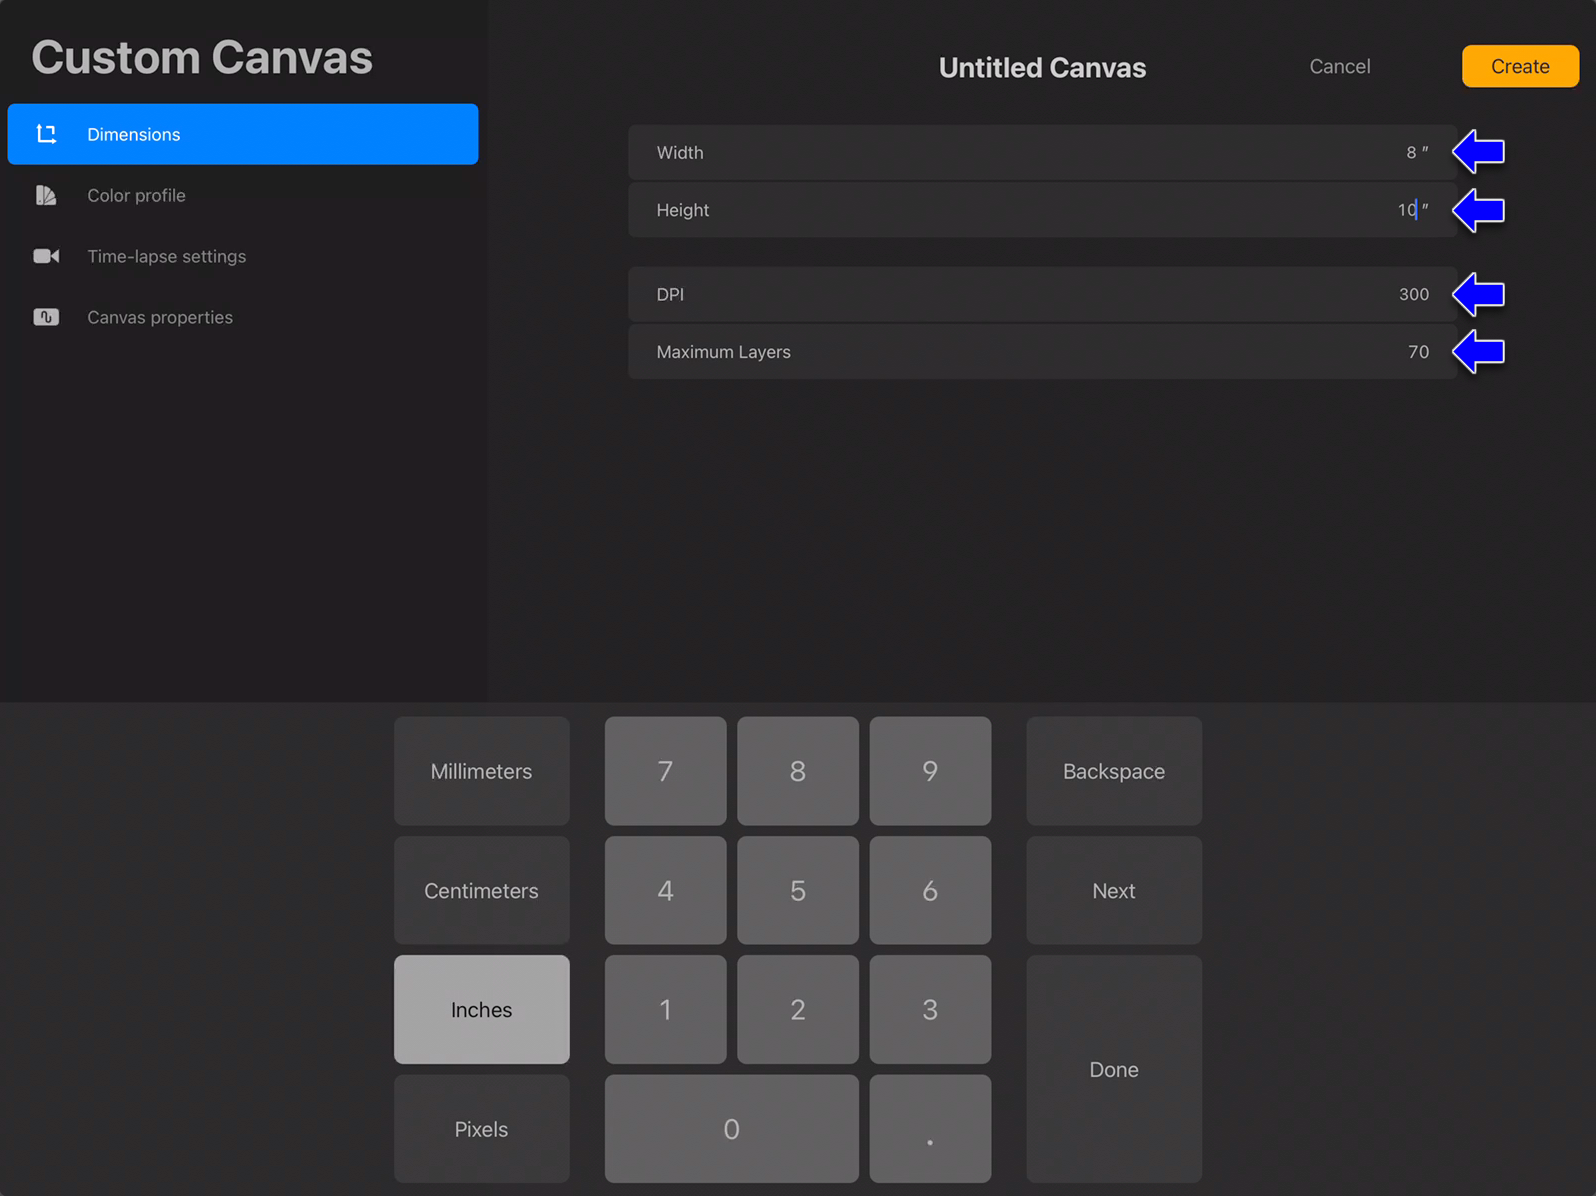Viewport: 1596px width, 1196px height.
Task: Rename the Untitled Canvas title
Action: (1042, 67)
